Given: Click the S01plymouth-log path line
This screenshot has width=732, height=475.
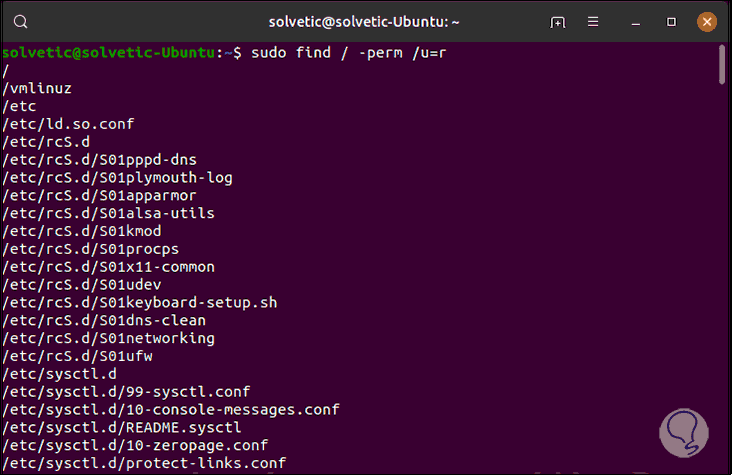Looking at the screenshot, I should (x=117, y=178).
